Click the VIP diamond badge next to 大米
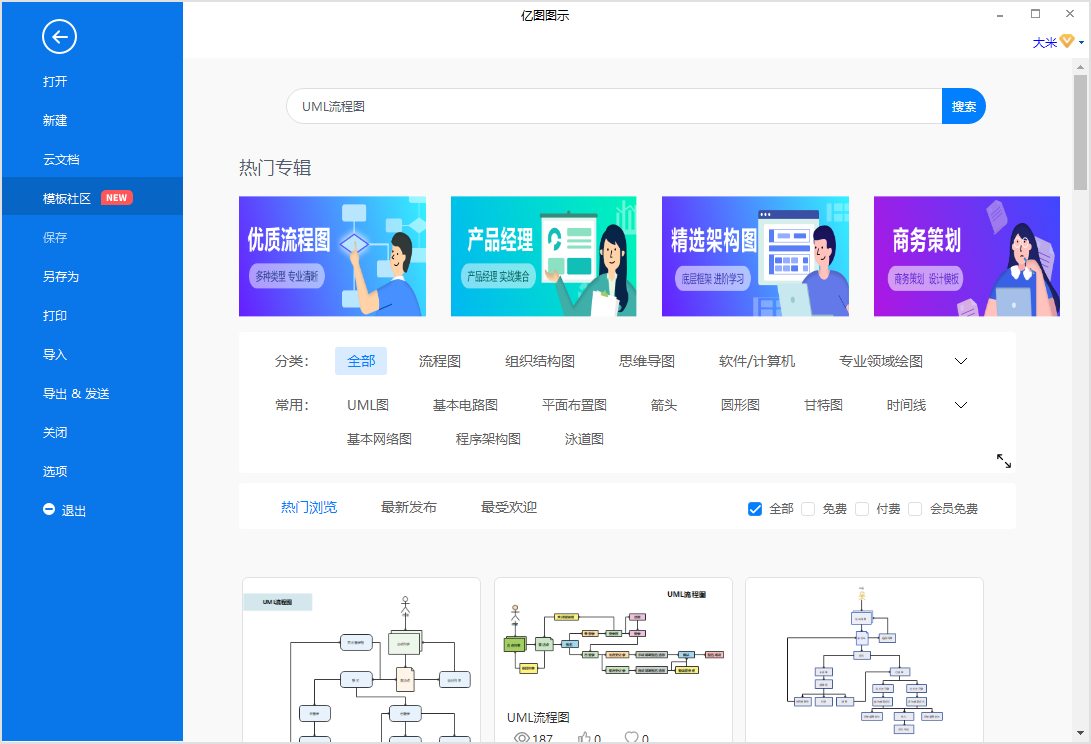Viewport: 1091px width, 744px height. (1067, 42)
